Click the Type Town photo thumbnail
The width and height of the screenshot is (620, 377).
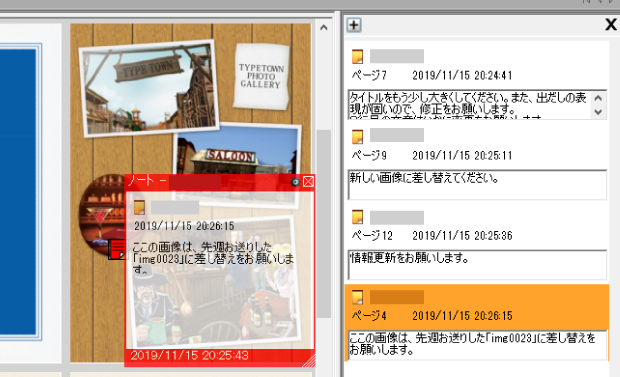click(x=149, y=88)
